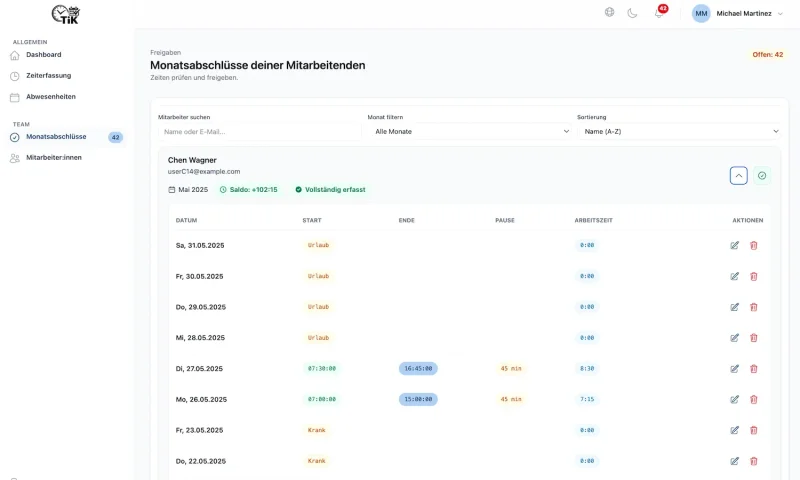The image size is (800, 480).
Task: Open Michael Martinez user menu
Action: [x=738, y=14]
